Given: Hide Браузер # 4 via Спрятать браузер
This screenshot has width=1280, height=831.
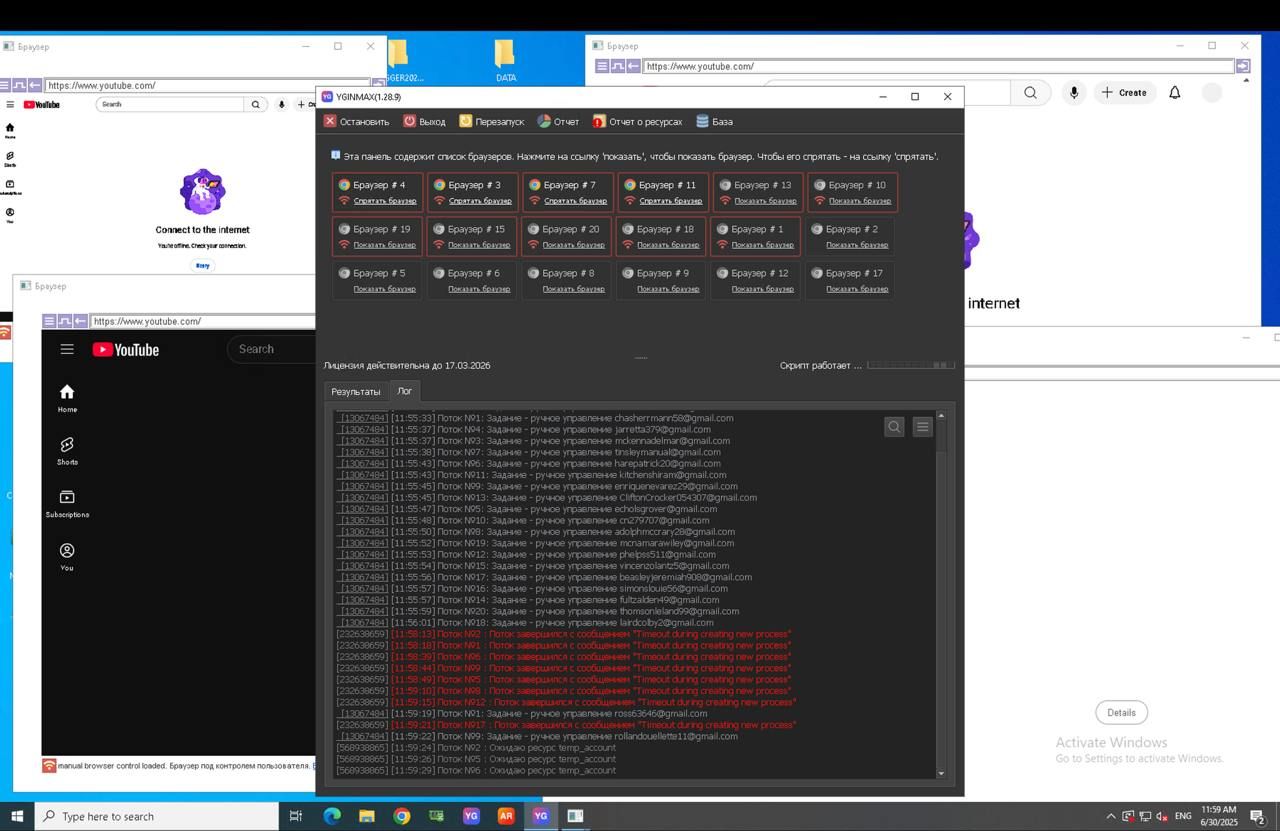Looking at the screenshot, I should [384, 201].
